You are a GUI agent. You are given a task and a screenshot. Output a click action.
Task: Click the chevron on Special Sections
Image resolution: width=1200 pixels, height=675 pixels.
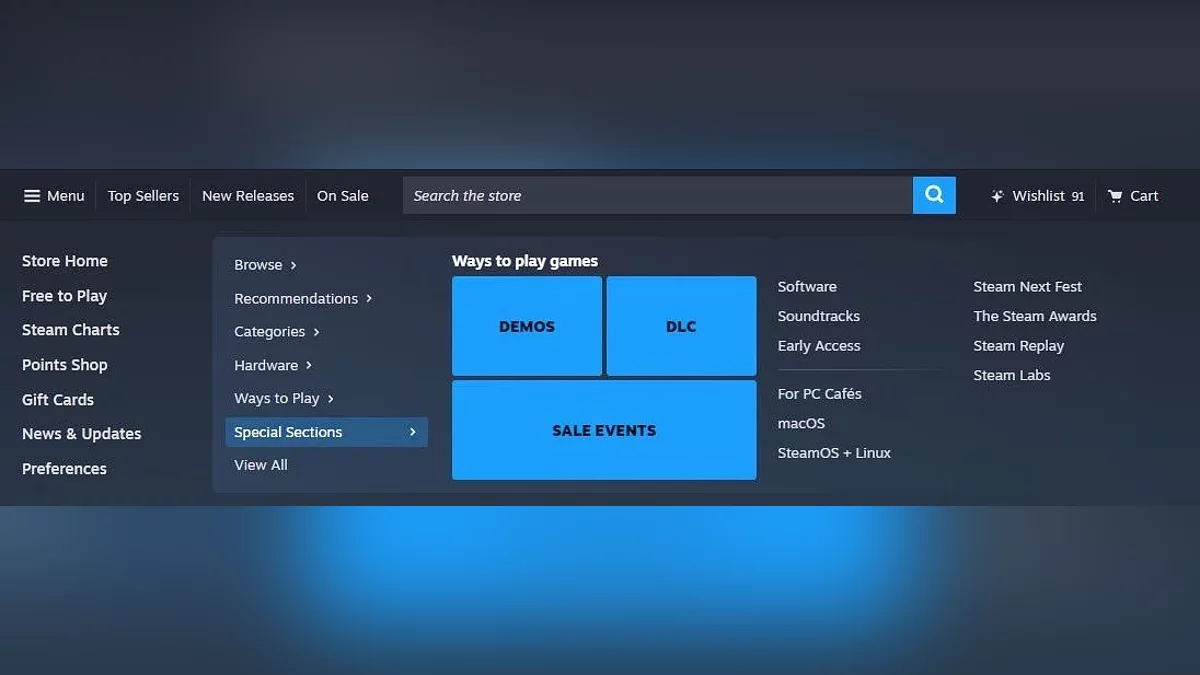point(412,432)
